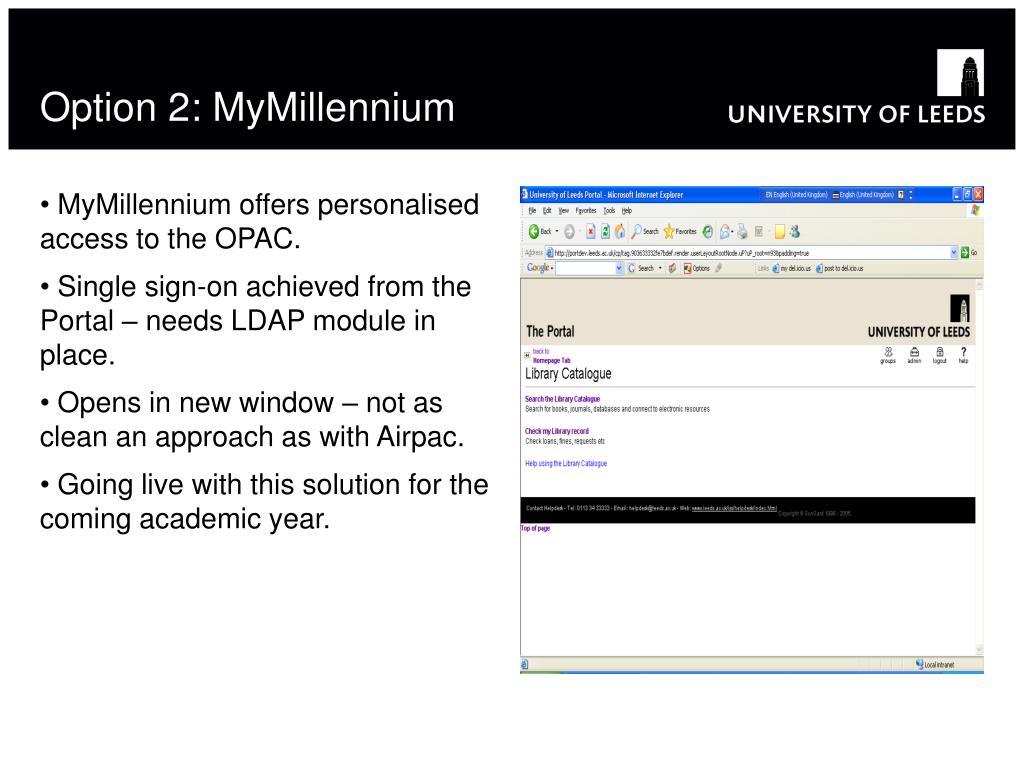This screenshot has width=1024, height=768.
Task: Click into the Address bar URL field
Action: pos(751,253)
